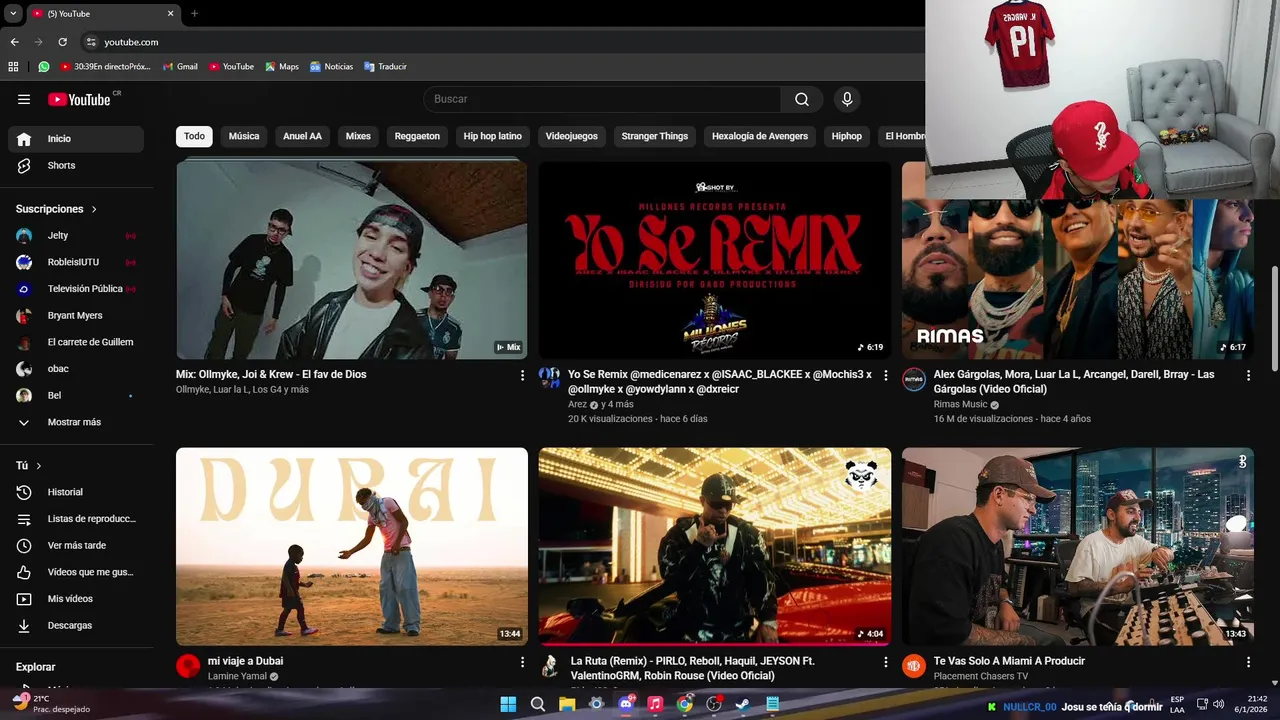Select the Hip hop latino chip
This screenshot has width=1280, height=720.
(x=493, y=136)
